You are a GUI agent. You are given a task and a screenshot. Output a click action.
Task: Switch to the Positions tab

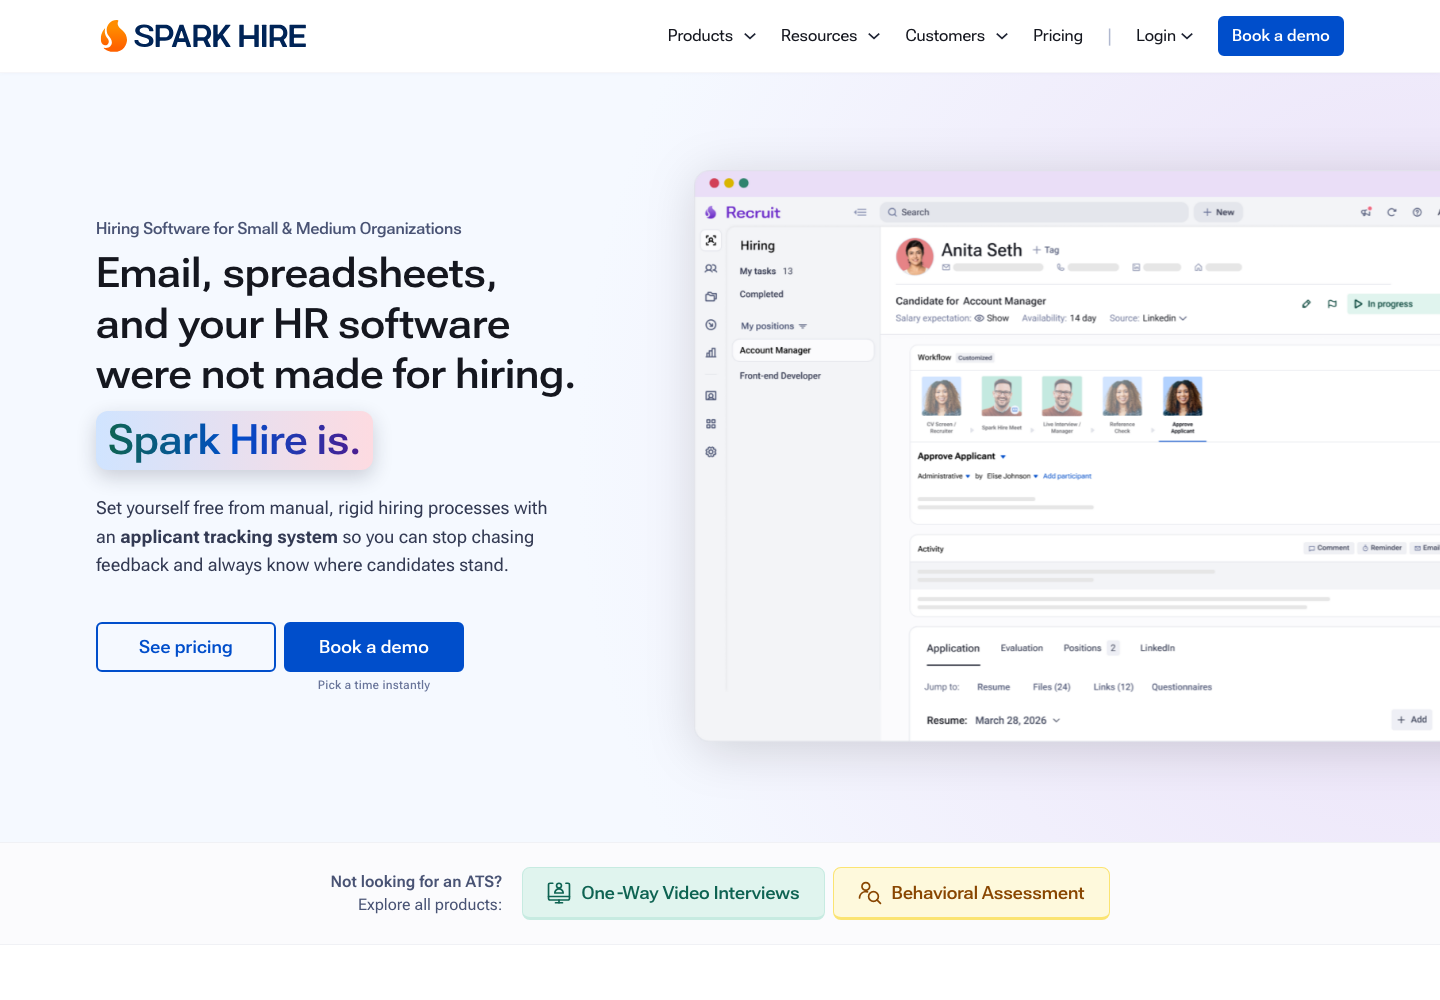[1091, 648]
